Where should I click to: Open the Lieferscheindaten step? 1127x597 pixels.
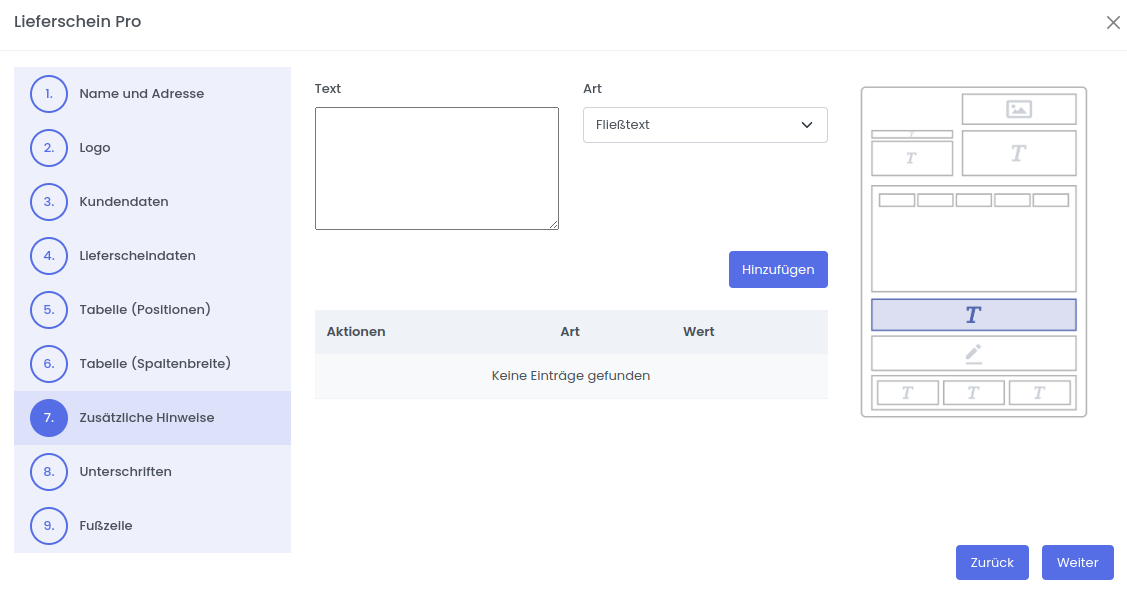point(137,256)
